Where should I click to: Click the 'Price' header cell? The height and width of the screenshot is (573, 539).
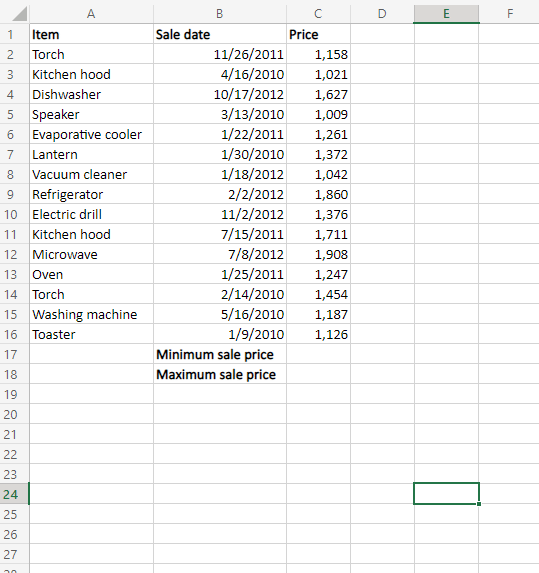click(x=318, y=34)
